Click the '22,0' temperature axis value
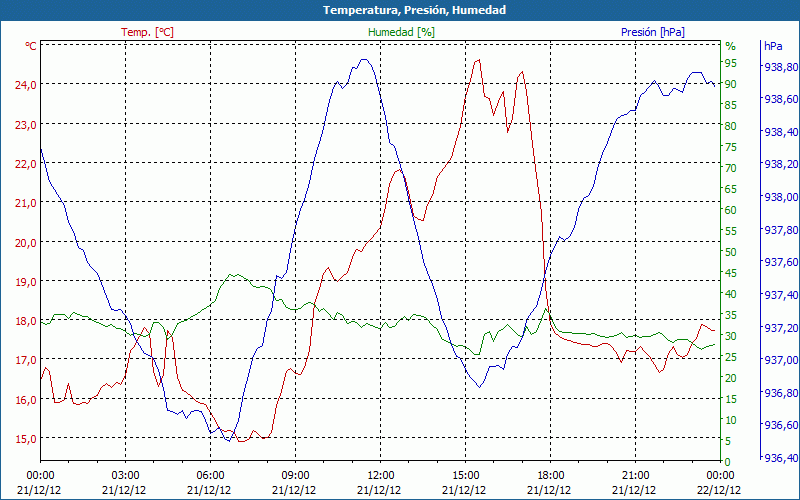Screen dimensions: 800x500 (x=26, y=164)
